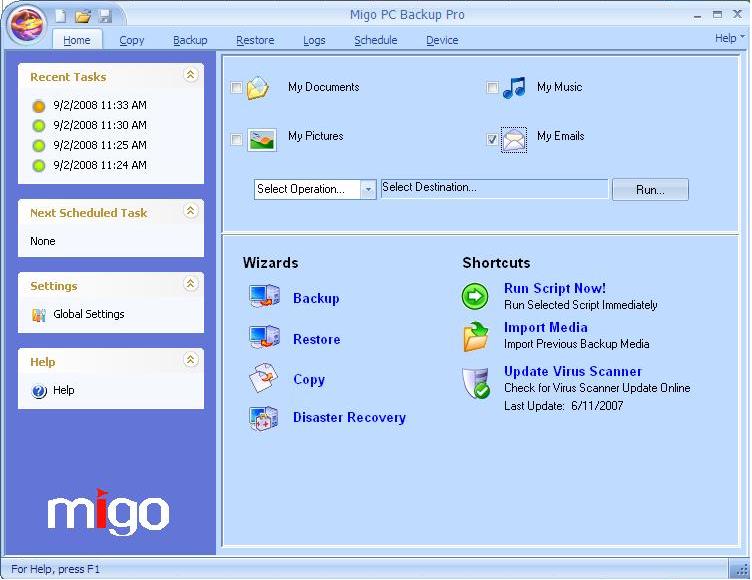Launch the Backup wizard link
This screenshot has height=580, width=752.
point(316,298)
